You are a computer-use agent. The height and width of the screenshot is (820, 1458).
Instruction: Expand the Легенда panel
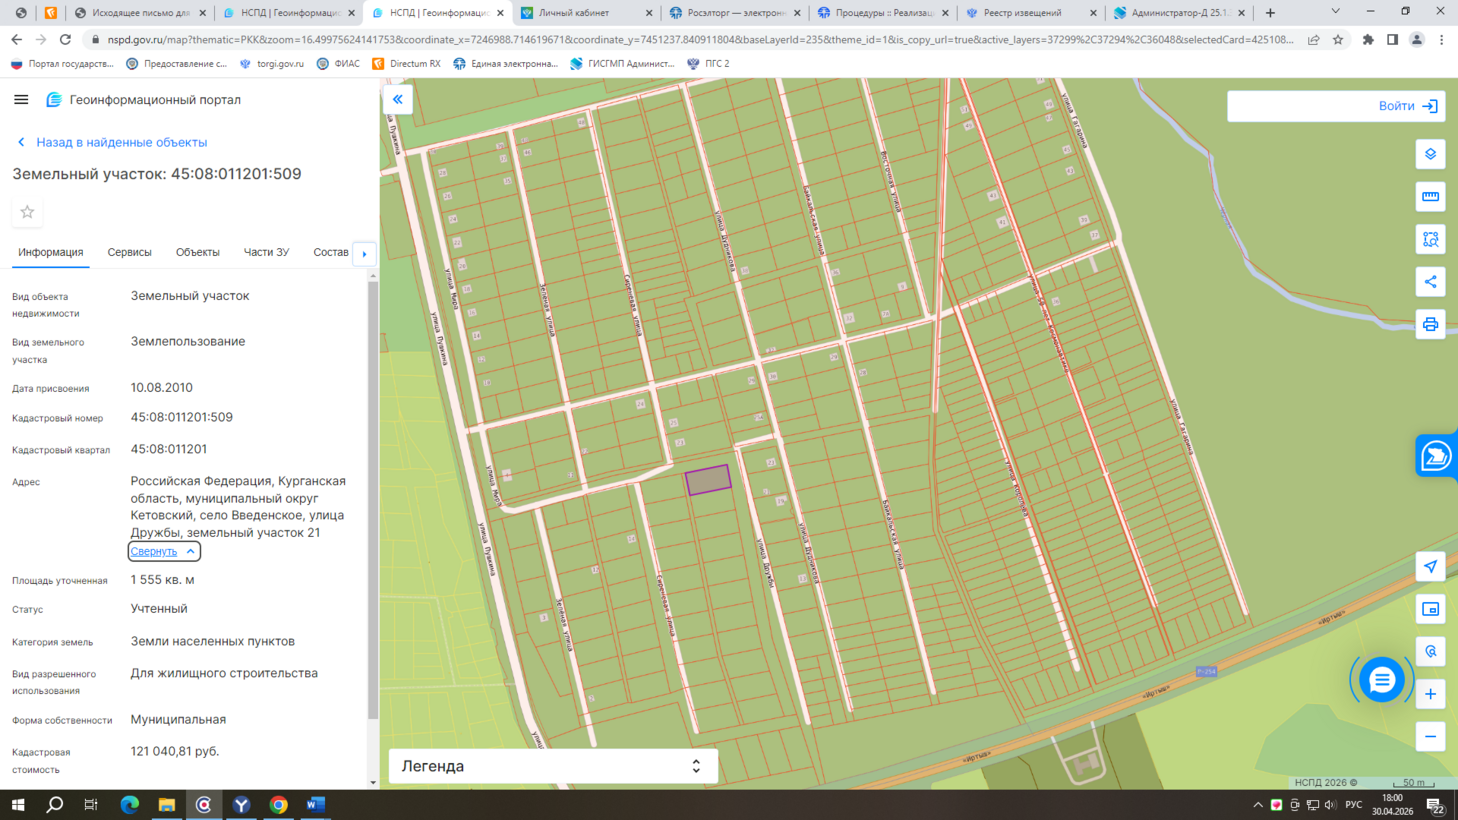coord(553,766)
